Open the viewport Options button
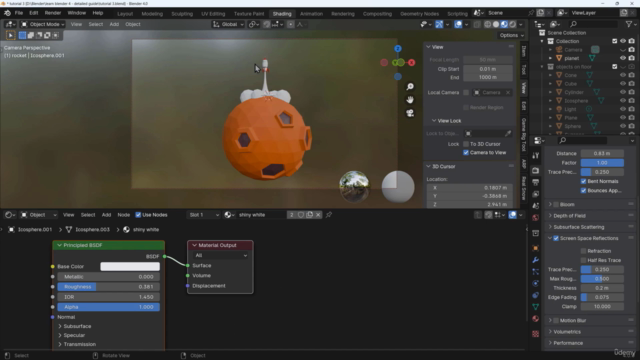Viewport: 640px width, 360px height. click(x=511, y=35)
